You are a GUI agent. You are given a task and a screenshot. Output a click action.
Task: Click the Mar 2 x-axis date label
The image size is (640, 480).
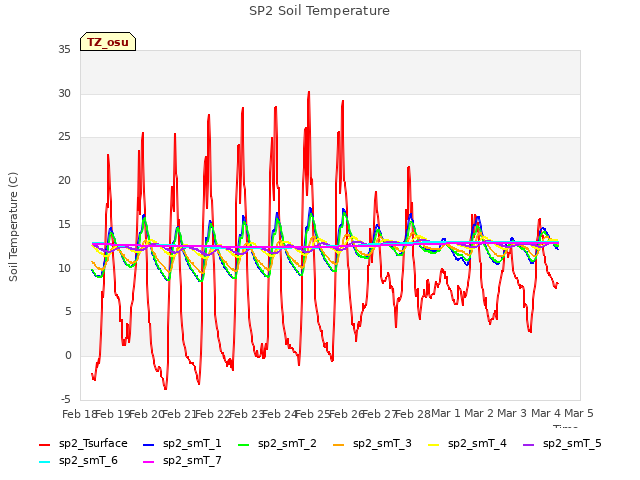(479, 413)
